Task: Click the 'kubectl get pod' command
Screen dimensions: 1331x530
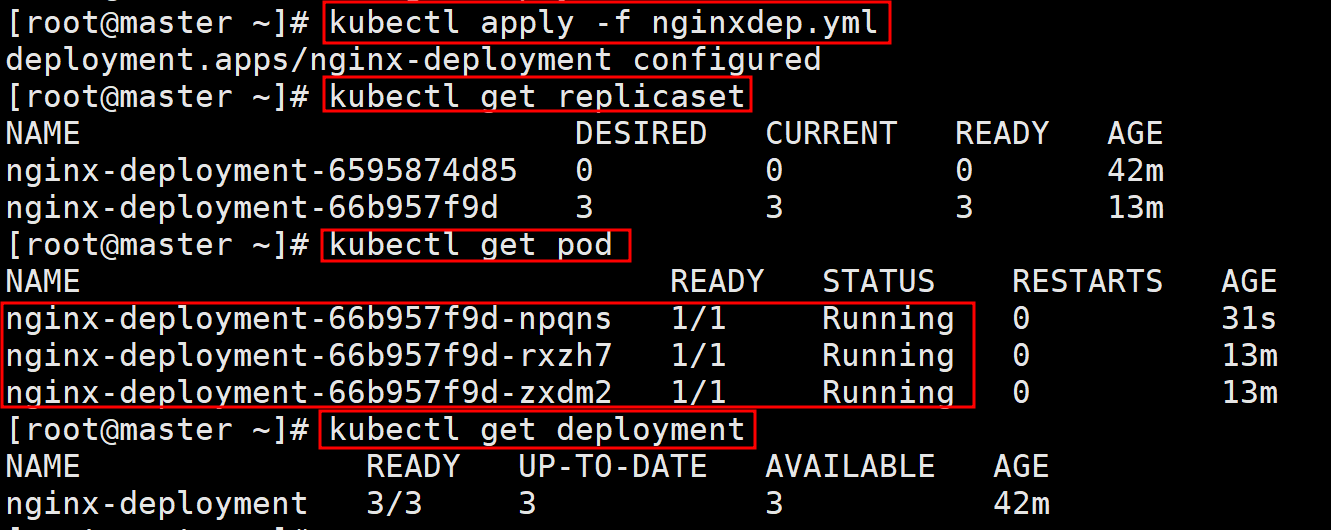Action: (471, 245)
